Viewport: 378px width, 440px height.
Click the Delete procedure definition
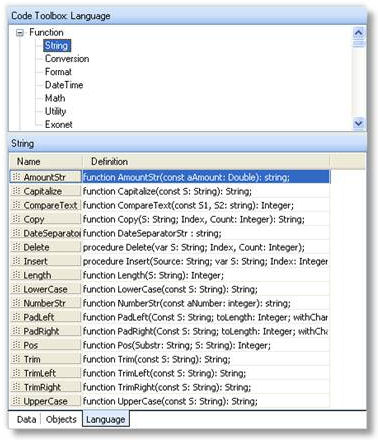coord(206,247)
